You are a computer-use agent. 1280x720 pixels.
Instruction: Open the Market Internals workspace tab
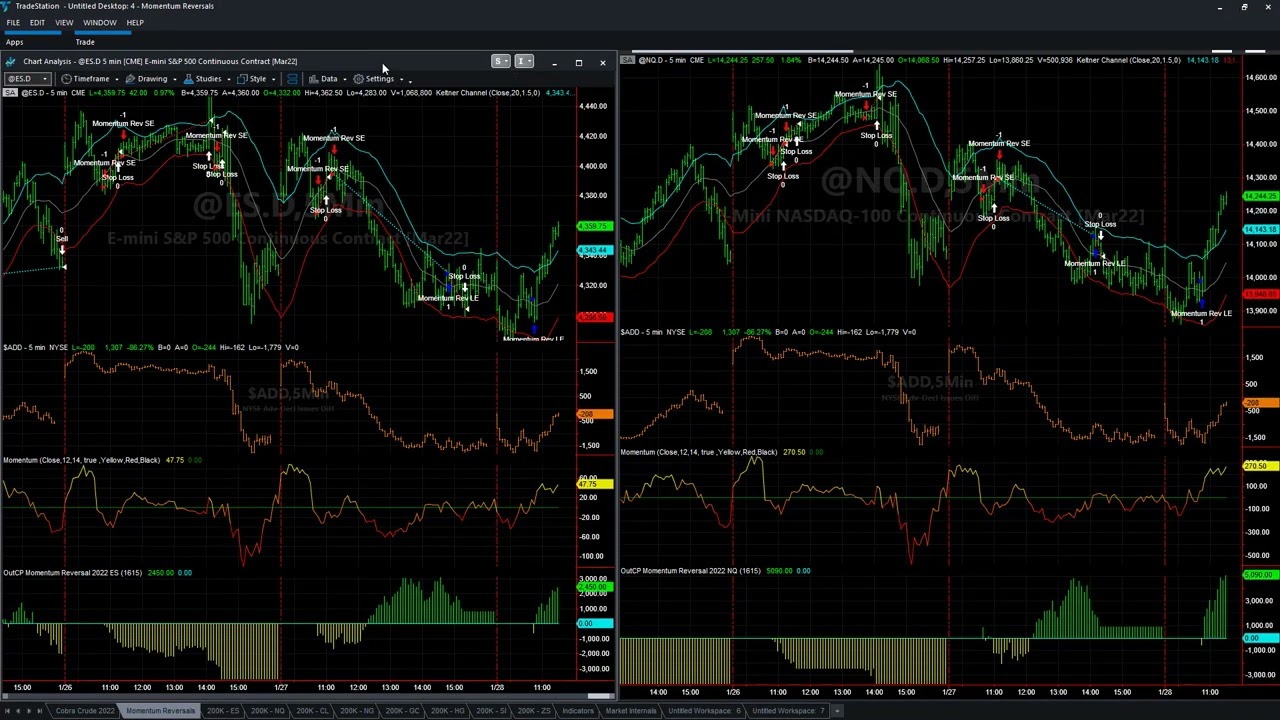tap(631, 711)
